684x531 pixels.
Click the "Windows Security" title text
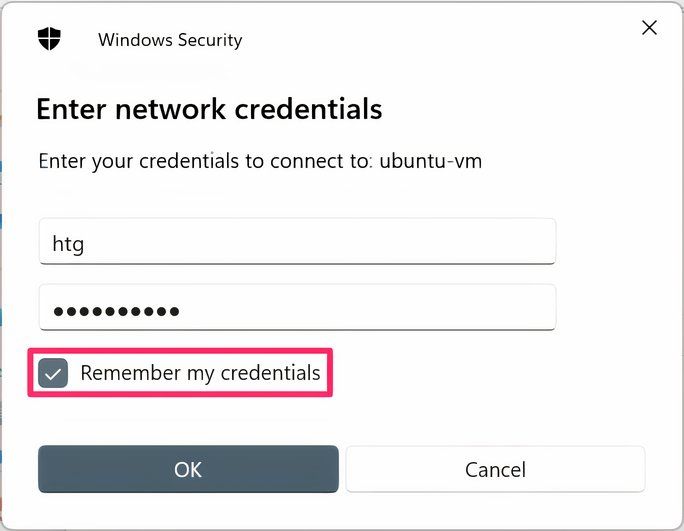(x=170, y=40)
